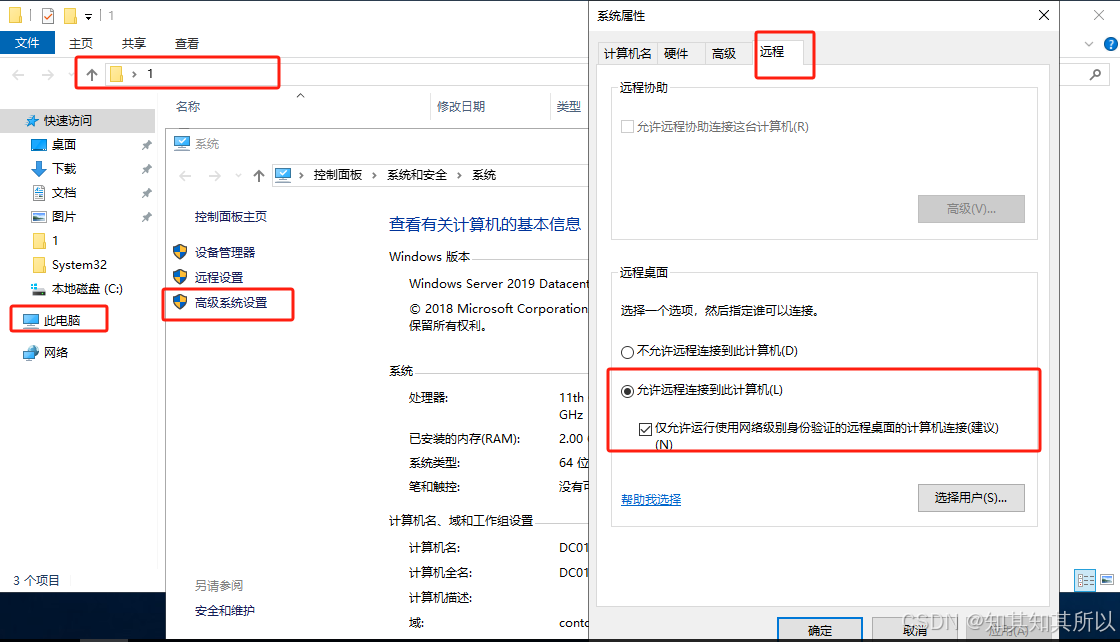Switch to details view icon in status bar

pos(1085,580)
